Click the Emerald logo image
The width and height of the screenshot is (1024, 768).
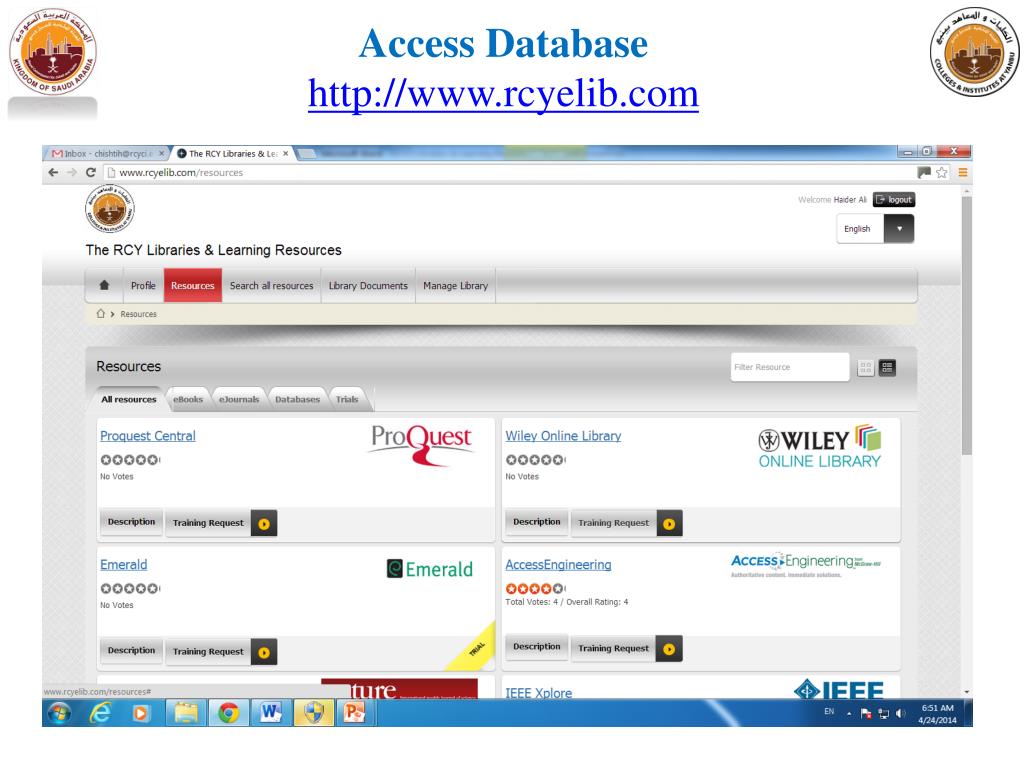tap(430, 569)
